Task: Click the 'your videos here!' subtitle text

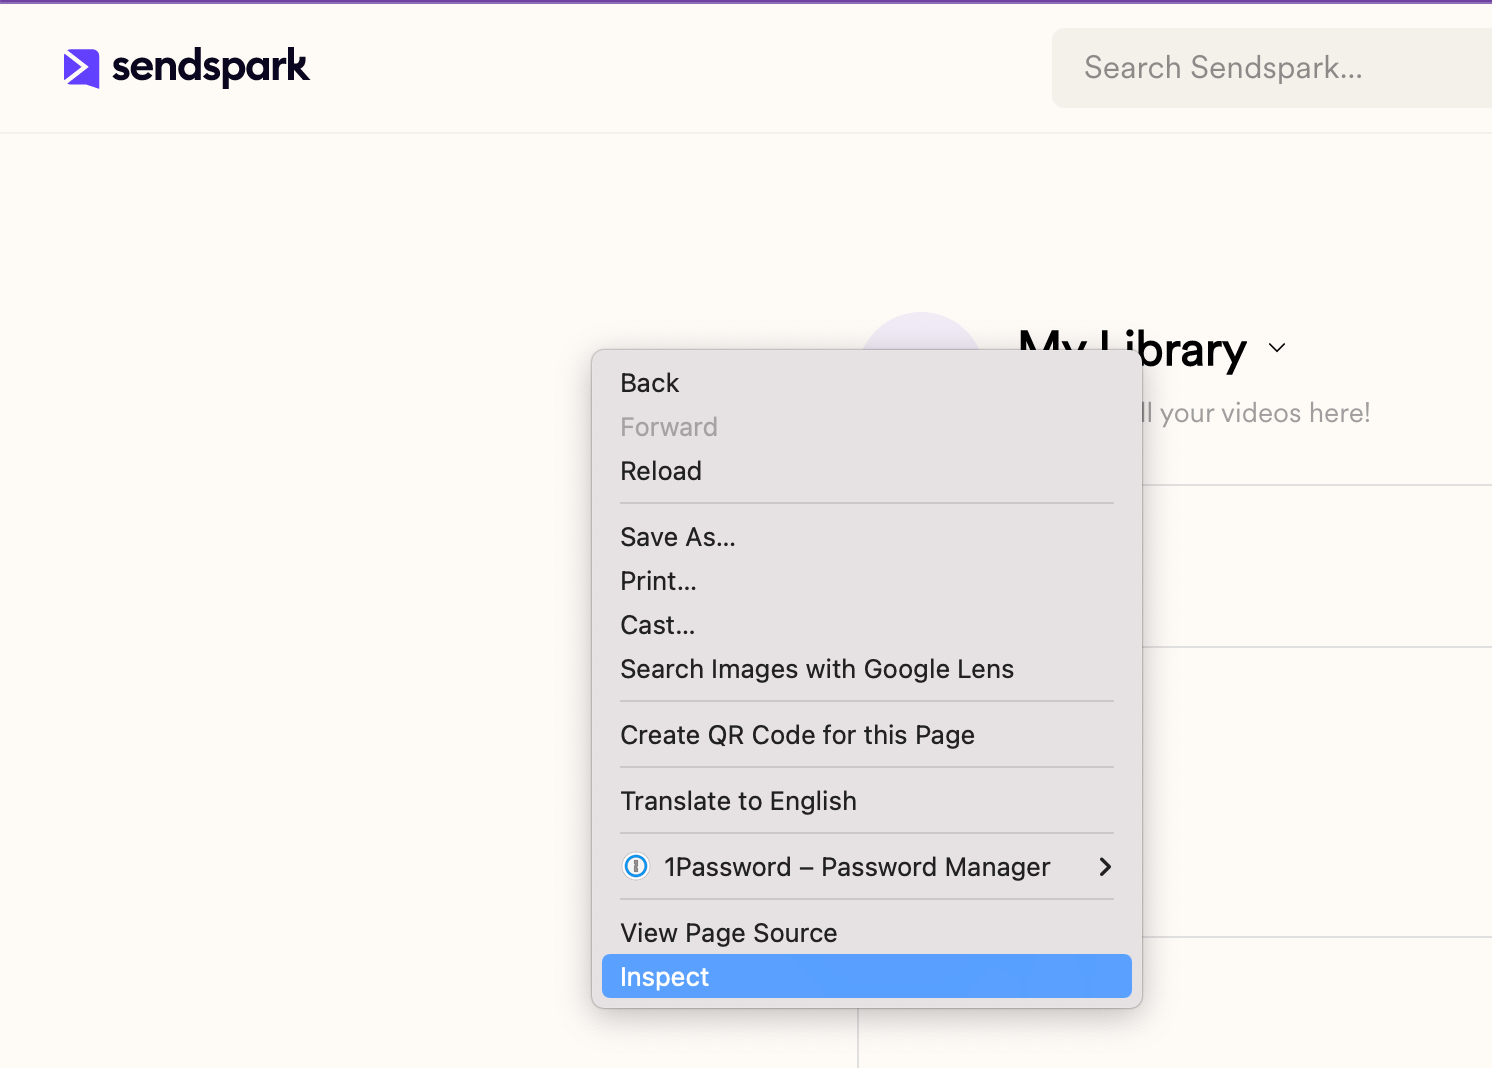Action: click(x=1265, y=413)
